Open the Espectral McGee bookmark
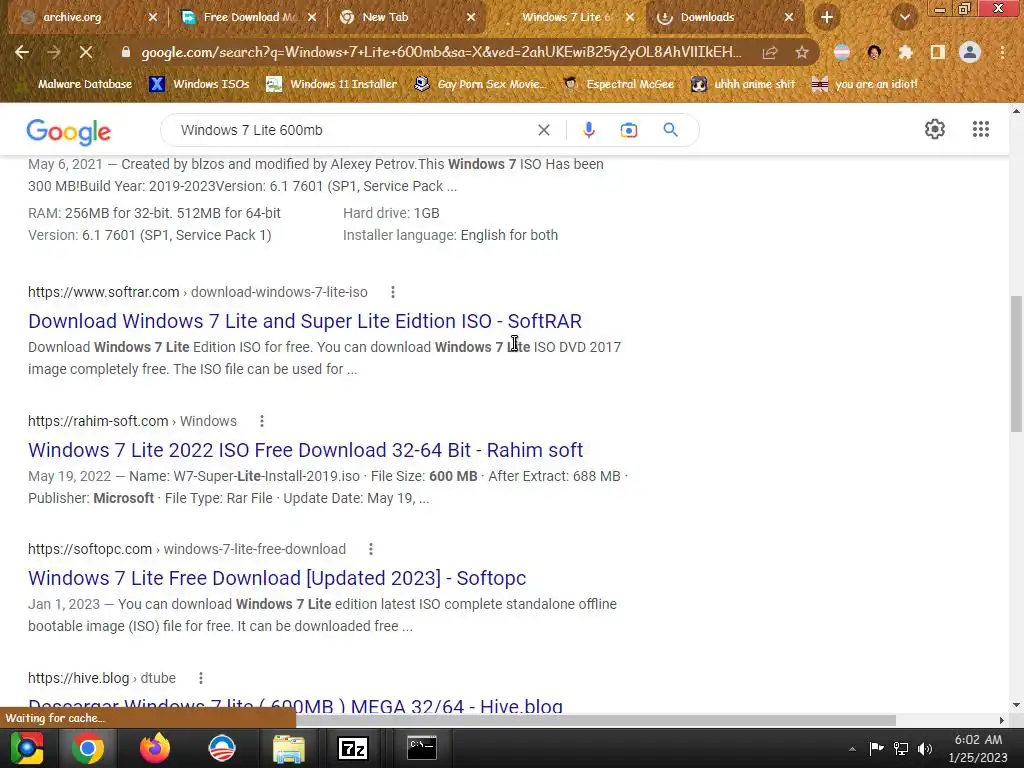Screen dimensions: 1024x768 tap(619, 84)
